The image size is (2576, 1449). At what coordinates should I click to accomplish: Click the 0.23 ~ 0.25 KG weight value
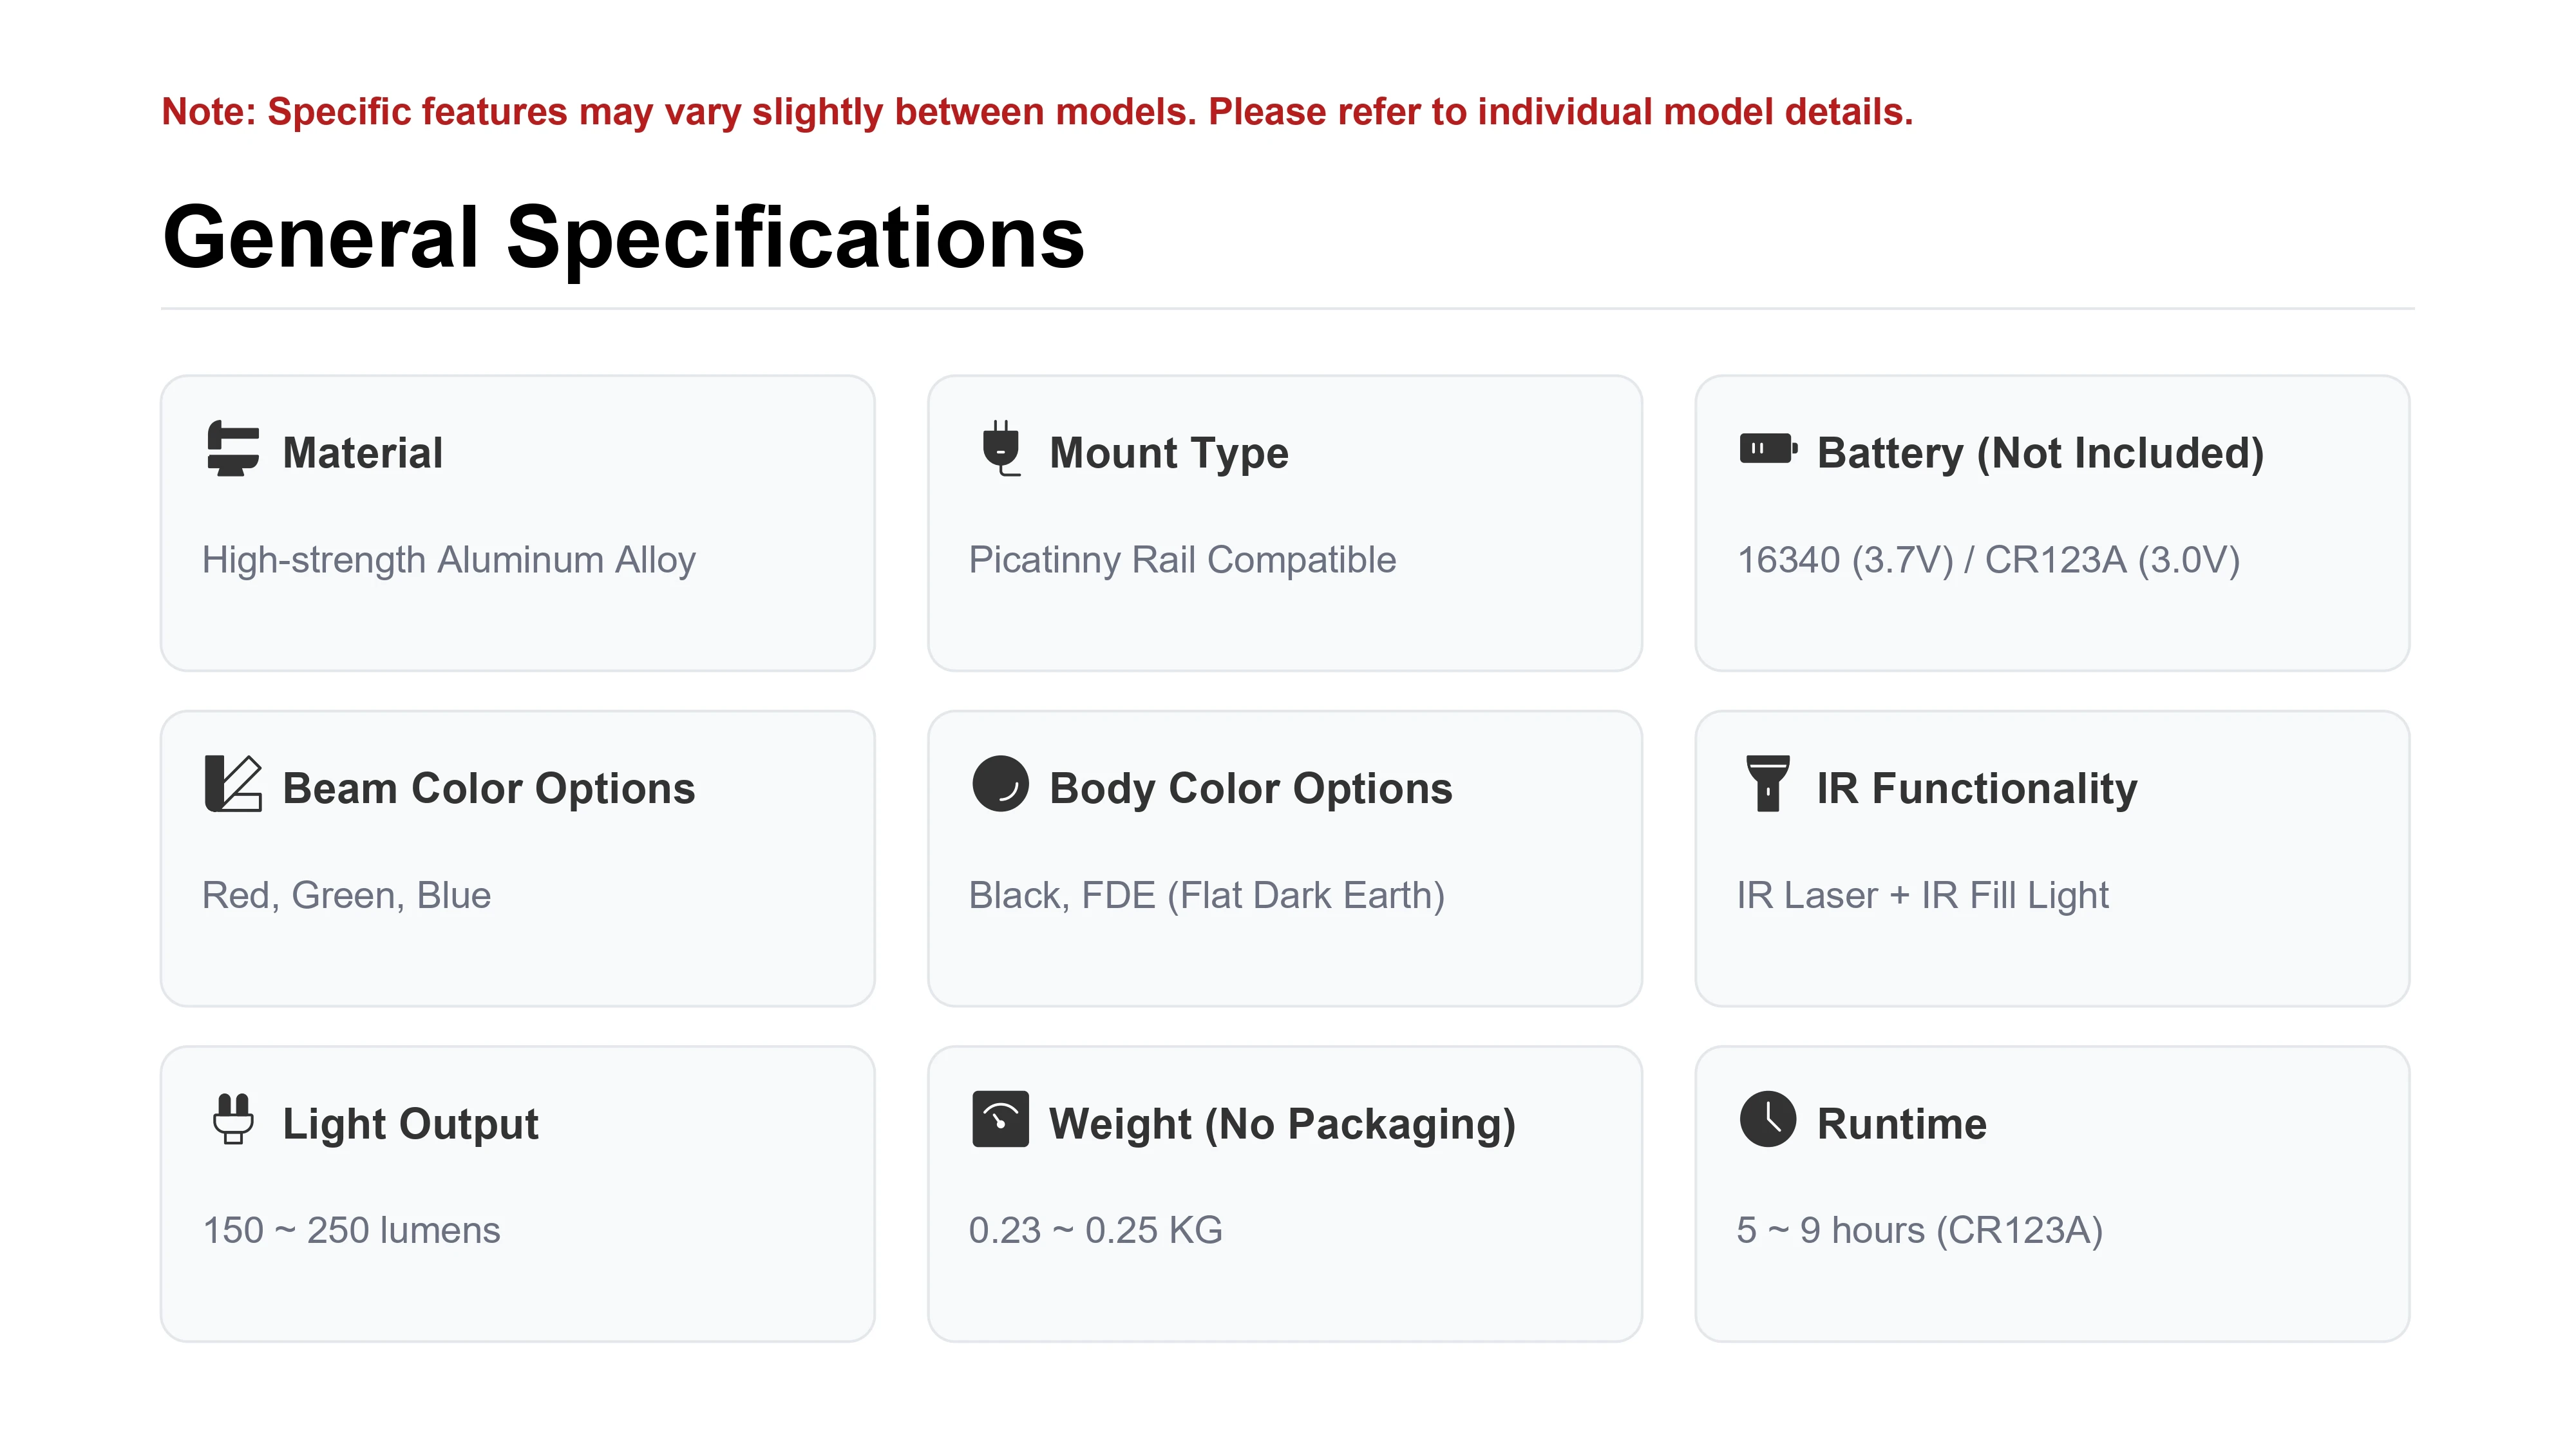point(1096,1230)
